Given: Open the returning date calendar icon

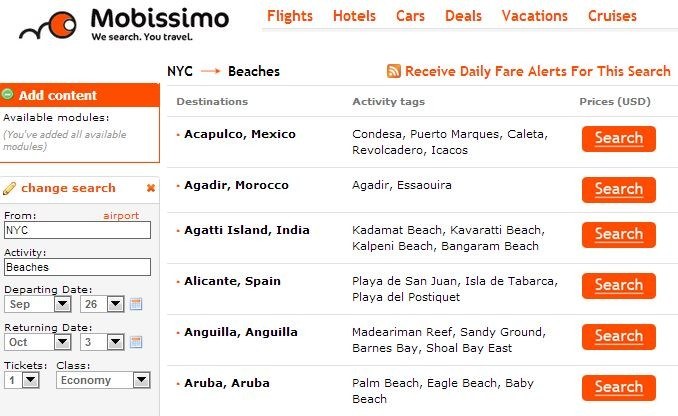Looking at the screenshot, I should click(x=136, y=342).
